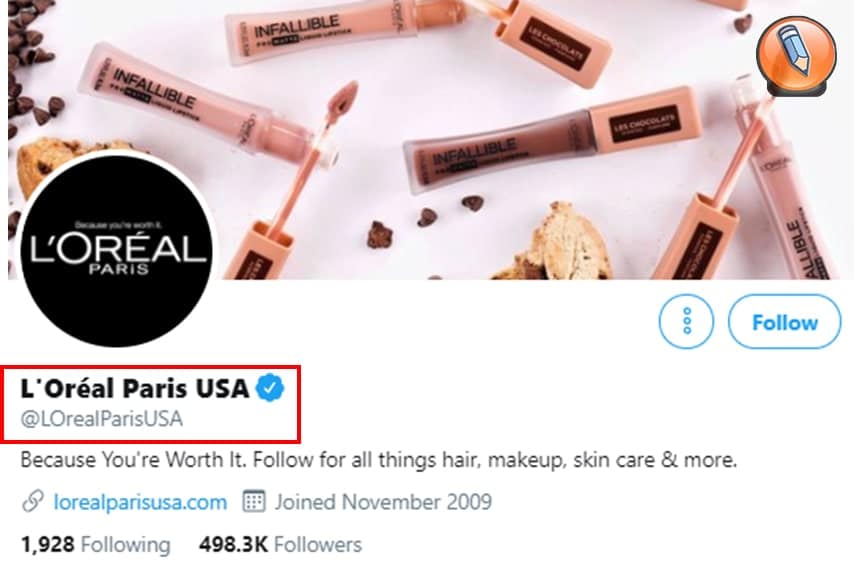Open the three-dot more options menu
The image size is (854, 566).
click(686, 321)
